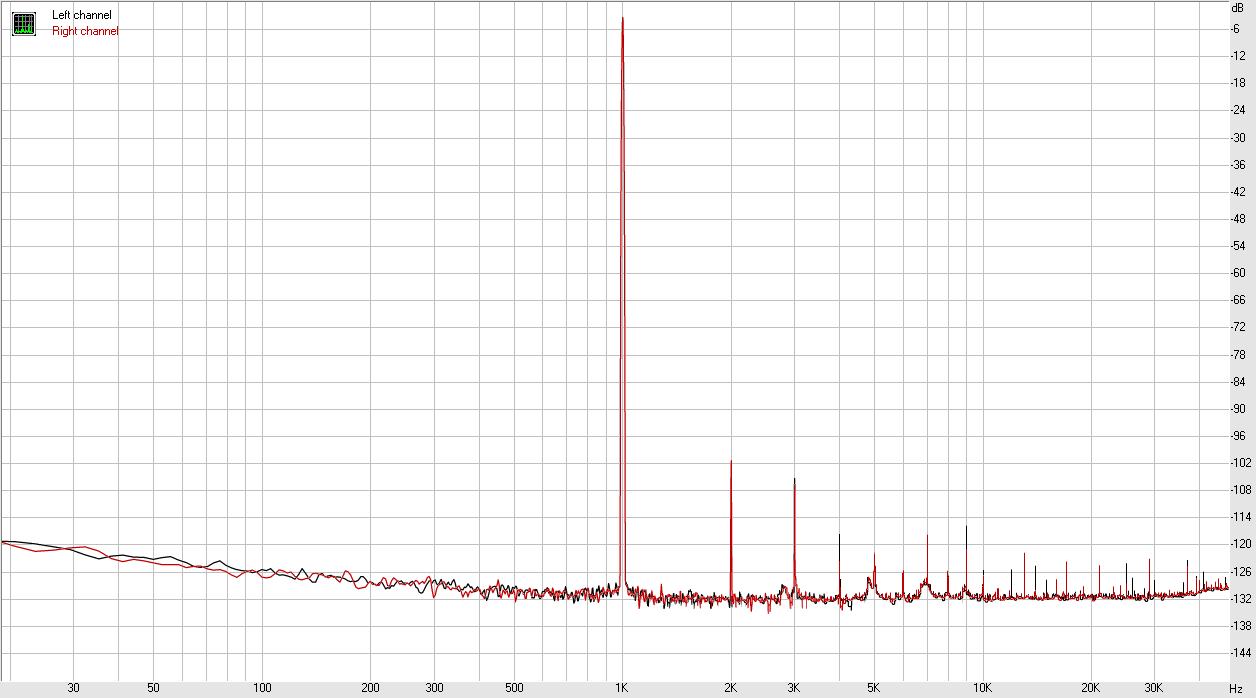Click the -96 value on dB axis
The width and height of the screenshot is (1256, 698).
(x=1239, y=436)
